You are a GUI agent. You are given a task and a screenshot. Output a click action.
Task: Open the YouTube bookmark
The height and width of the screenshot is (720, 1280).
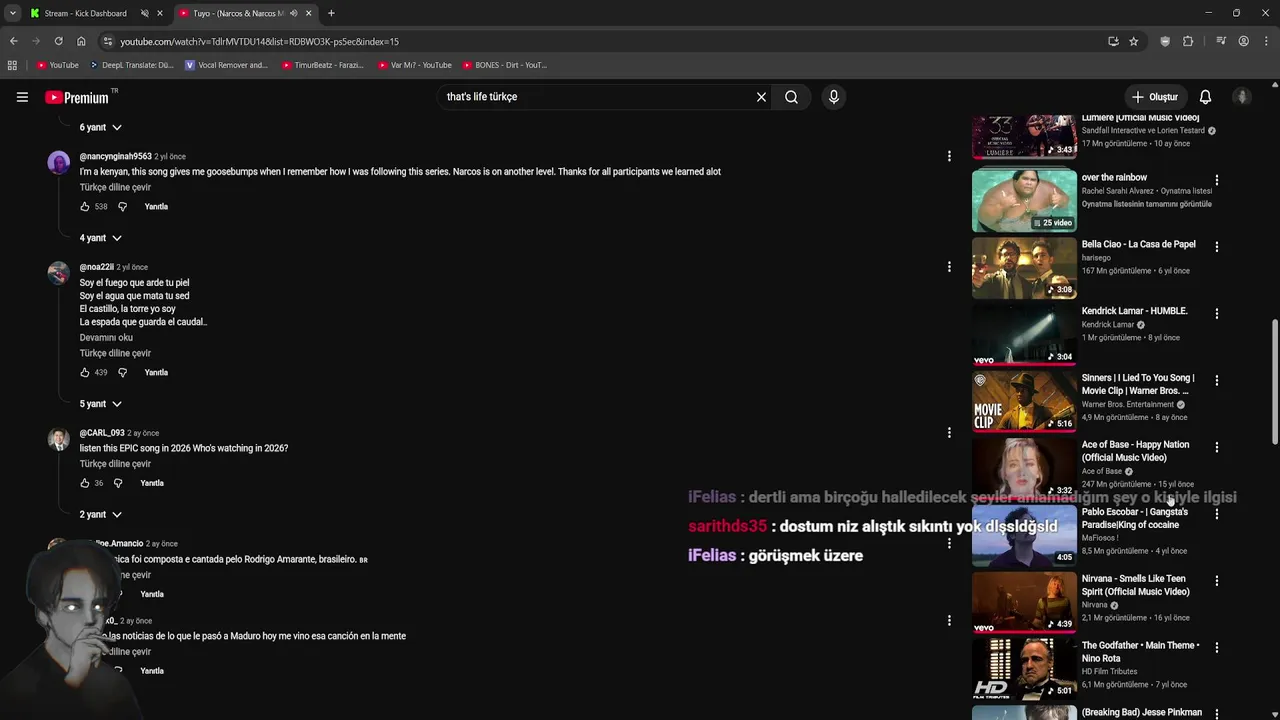coord(57,65)
